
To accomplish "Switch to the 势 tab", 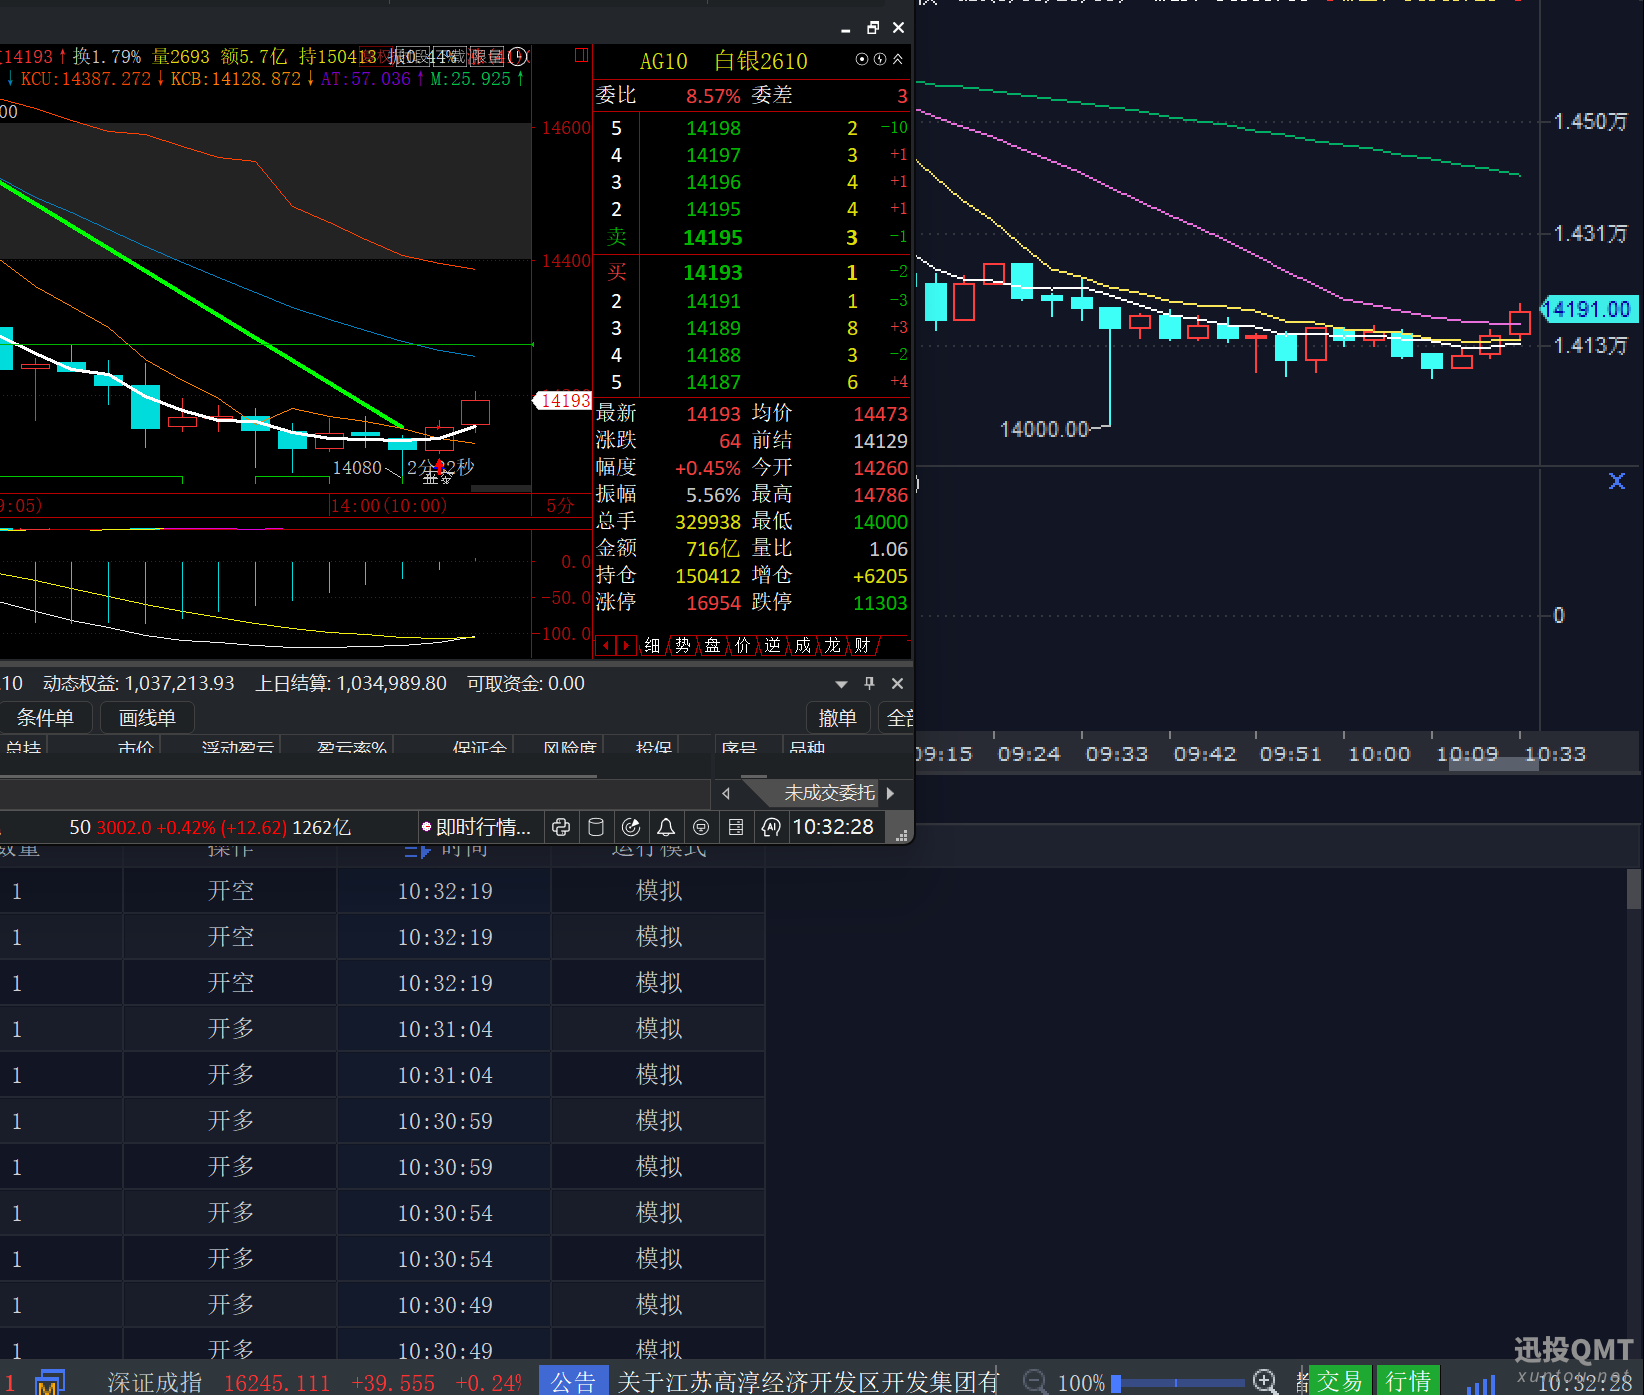I will click(682, 646).
